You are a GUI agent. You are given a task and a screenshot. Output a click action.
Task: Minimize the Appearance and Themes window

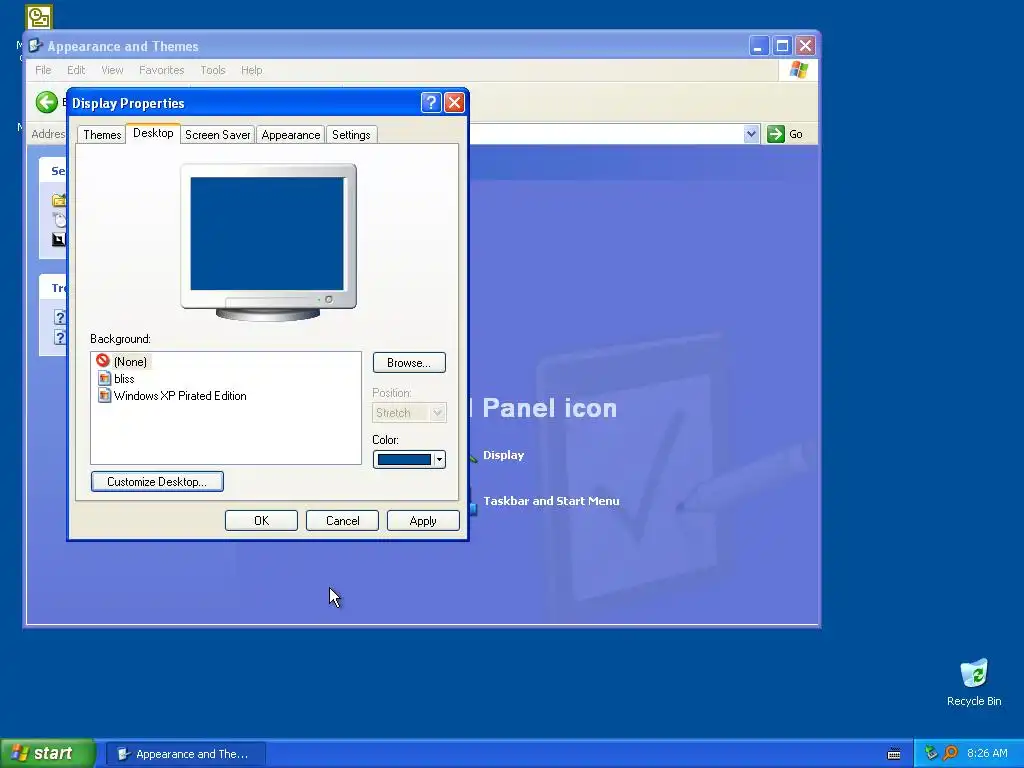(758, 46)
